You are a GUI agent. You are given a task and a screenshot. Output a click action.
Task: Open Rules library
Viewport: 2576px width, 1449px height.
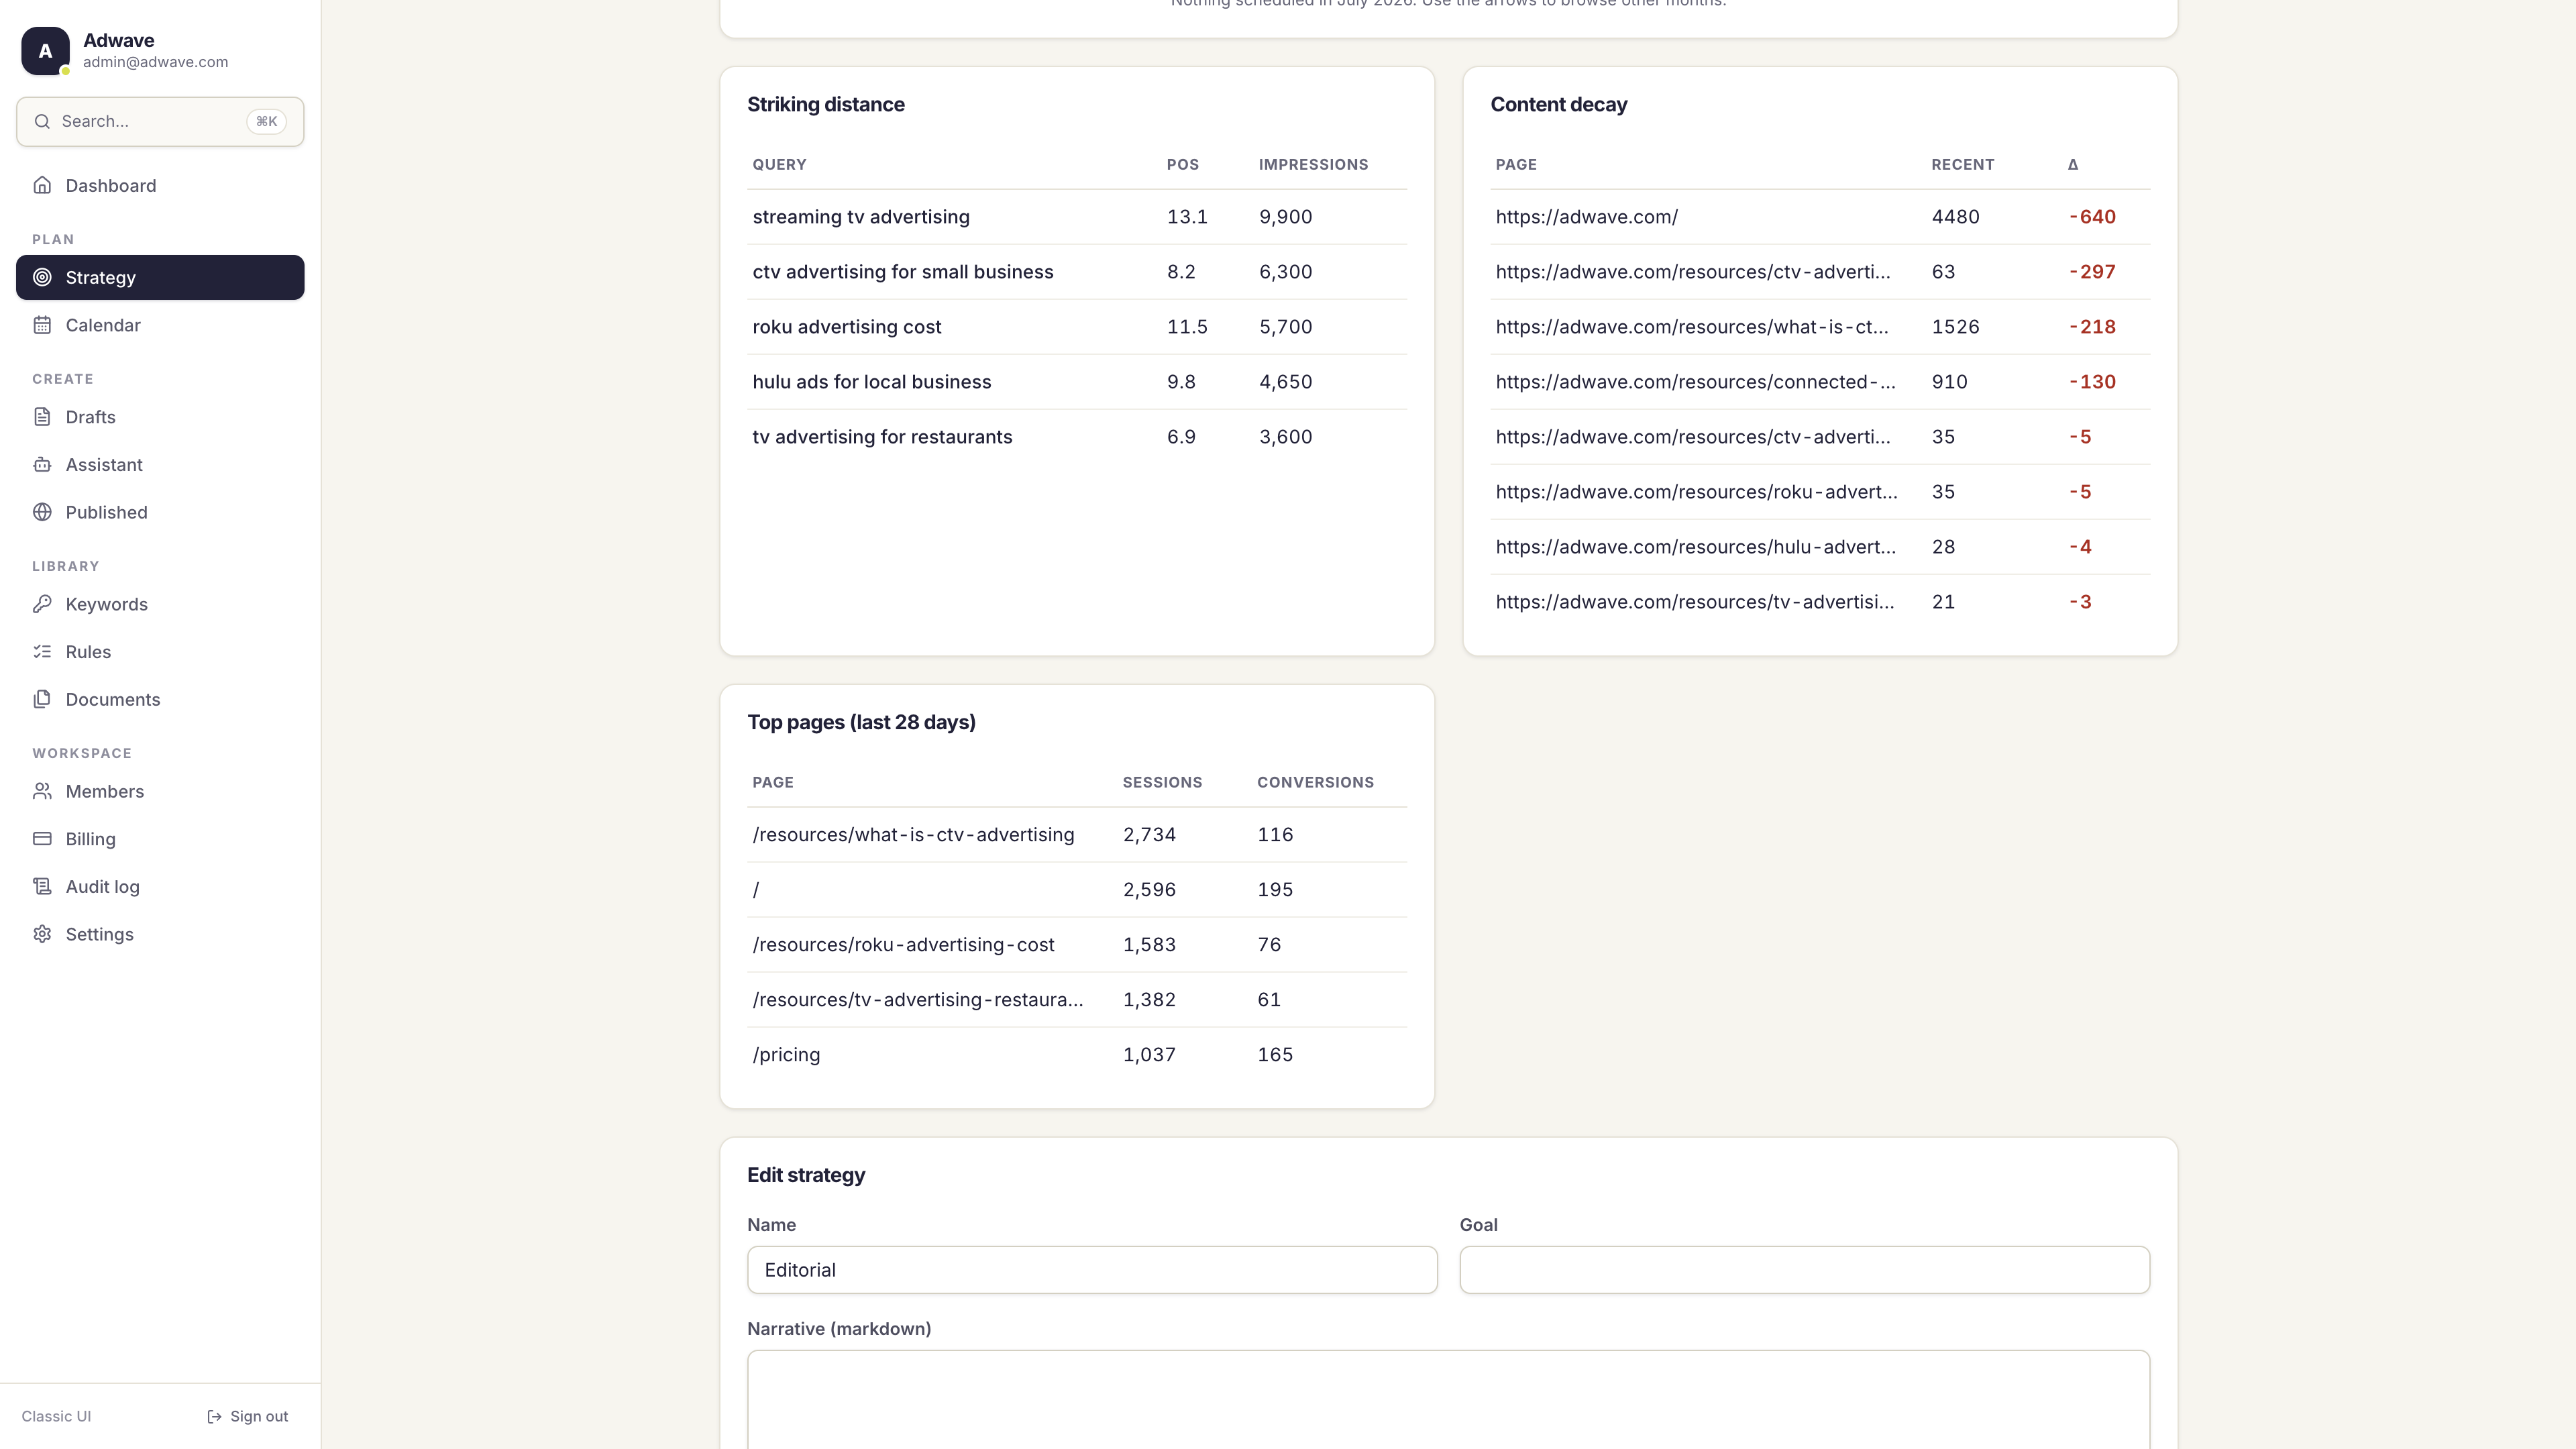(160, 651)
